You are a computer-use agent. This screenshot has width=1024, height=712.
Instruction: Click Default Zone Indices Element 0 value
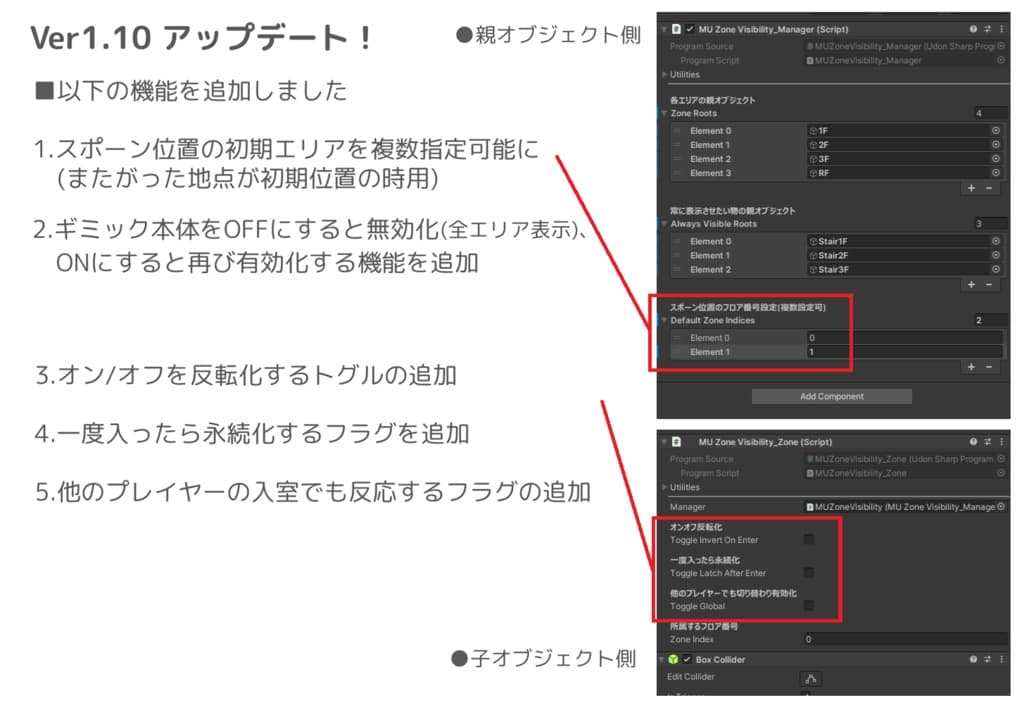pyautogui.click(x=904, y=338)
